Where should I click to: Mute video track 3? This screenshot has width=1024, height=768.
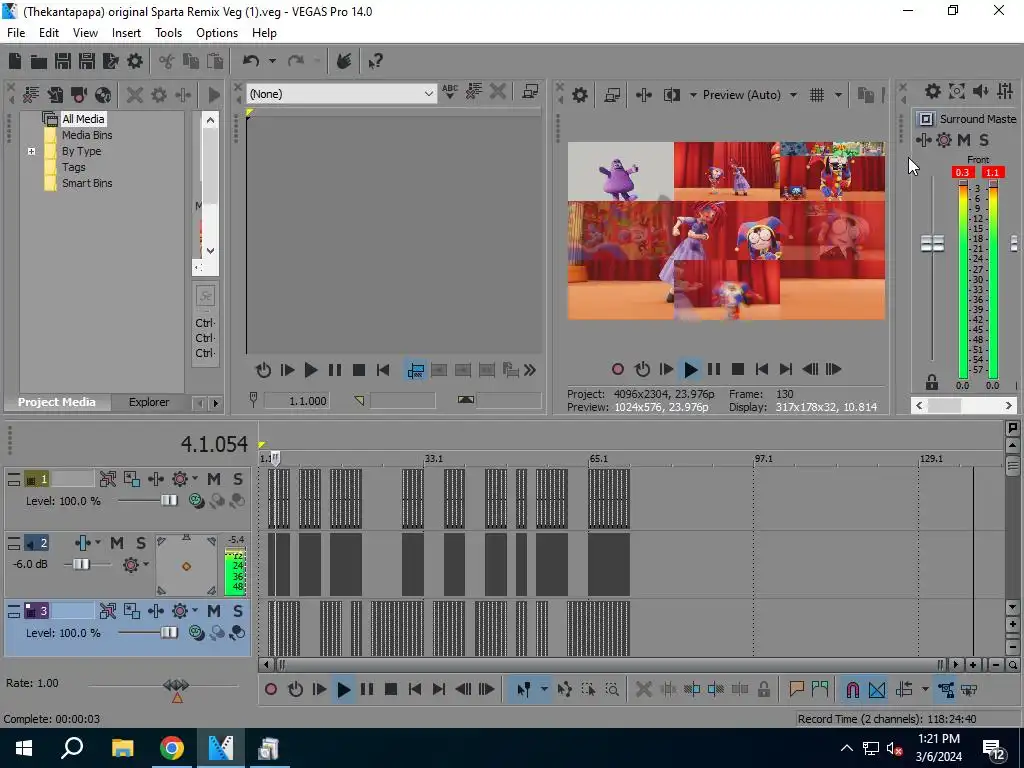(214, 611)
